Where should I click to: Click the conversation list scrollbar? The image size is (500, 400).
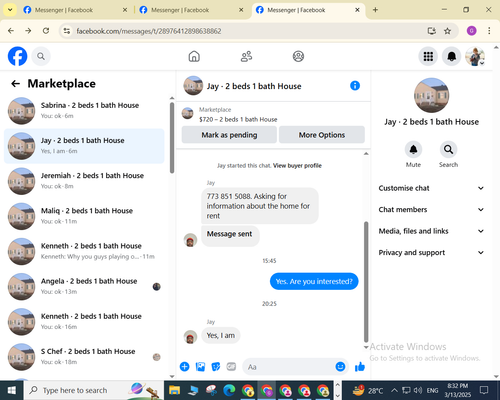pos(172,137)
